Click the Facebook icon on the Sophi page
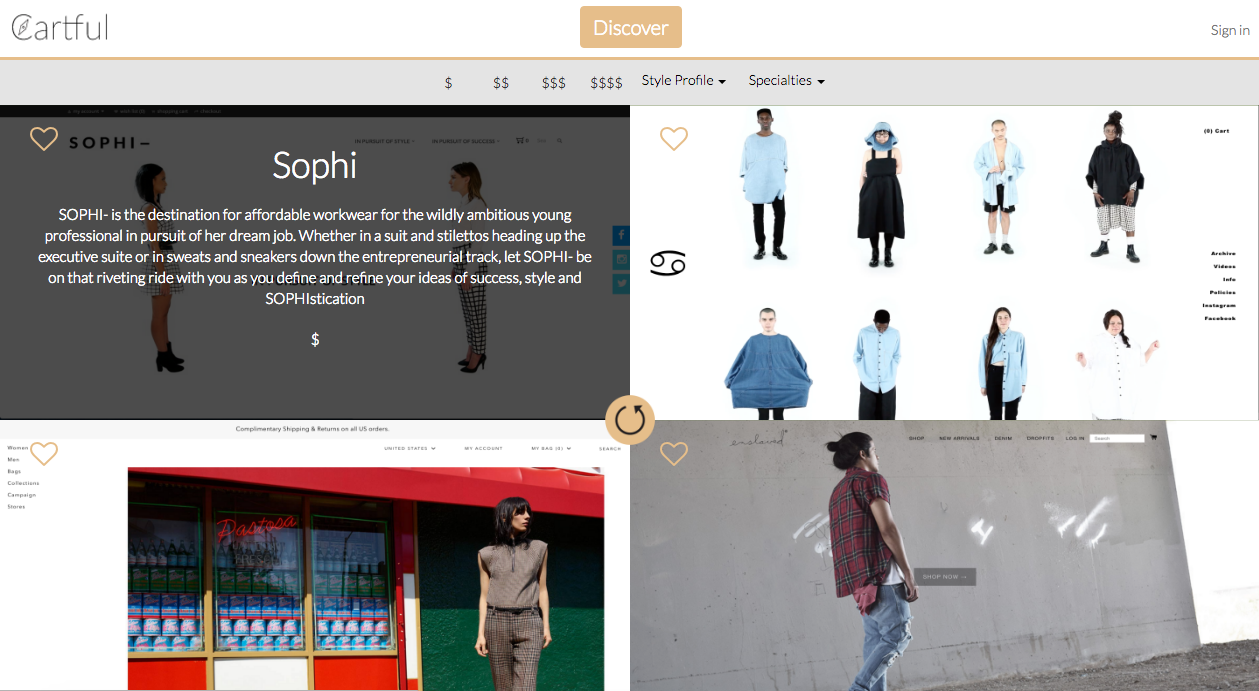The image size is (1259, 691). click(x=621, y=235)
